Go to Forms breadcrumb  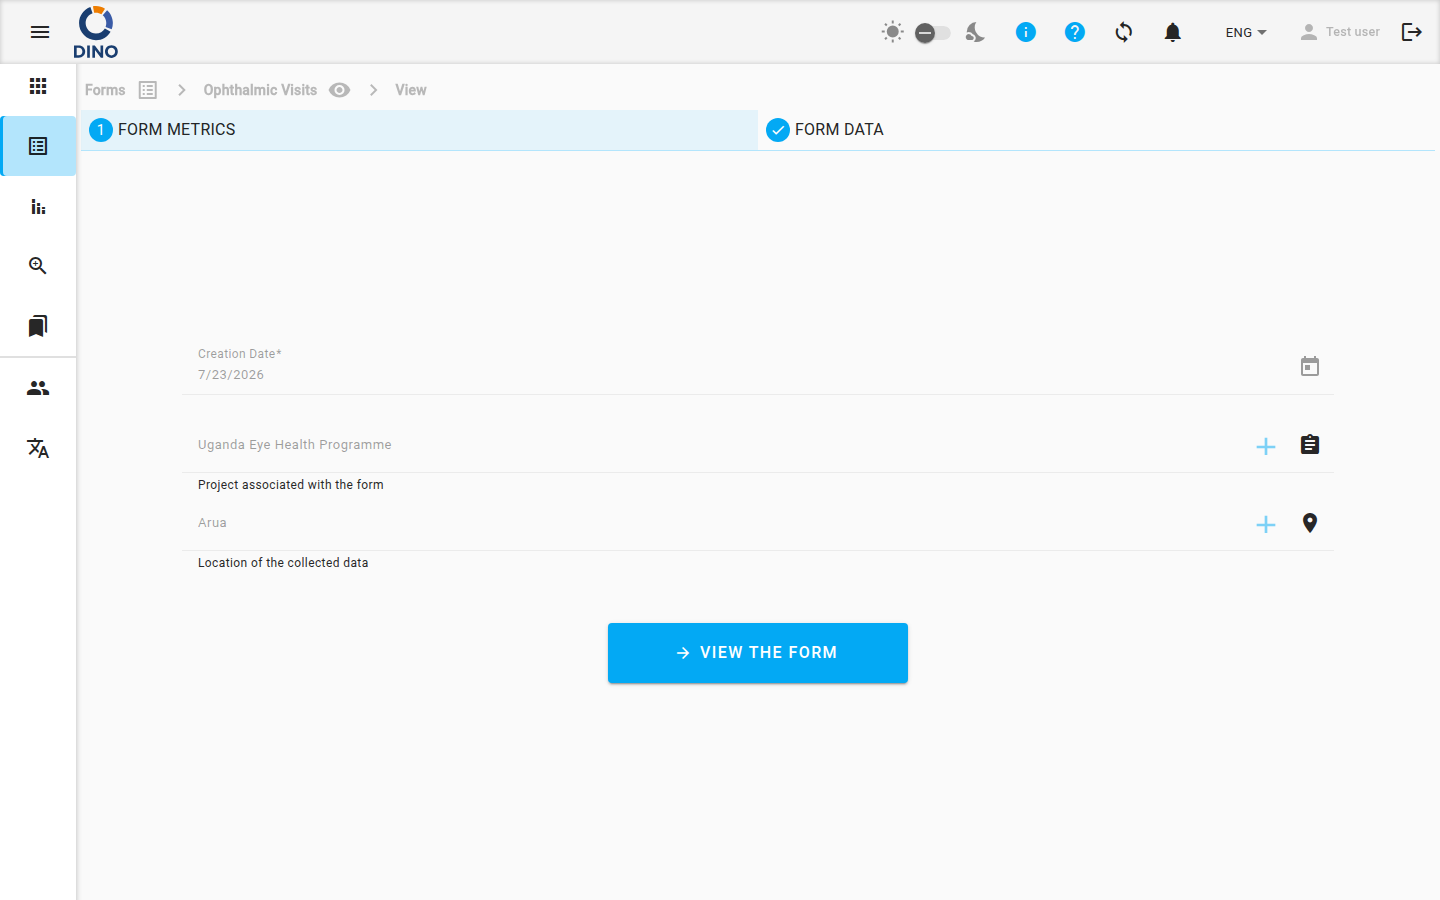(x=105, y=90)
